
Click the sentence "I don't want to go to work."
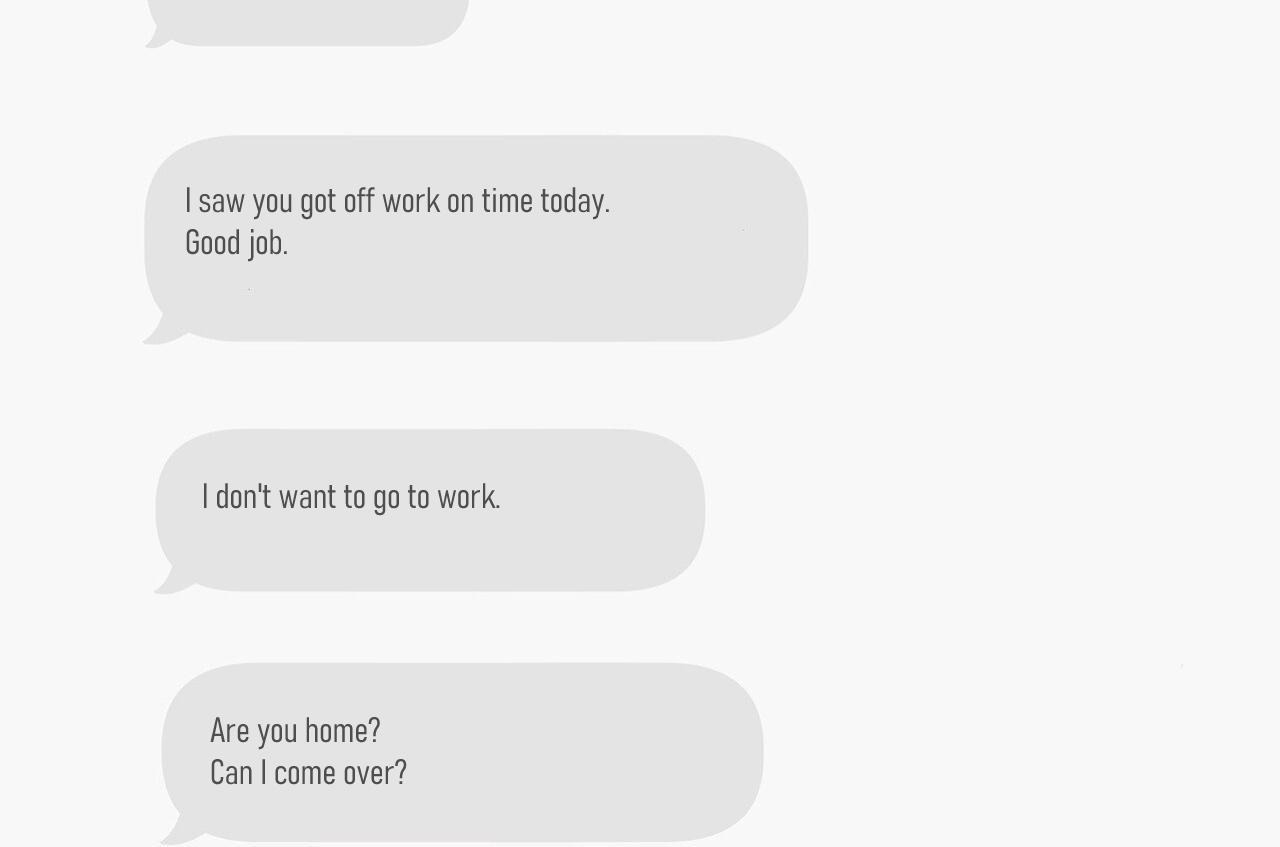tap(351, 497)
